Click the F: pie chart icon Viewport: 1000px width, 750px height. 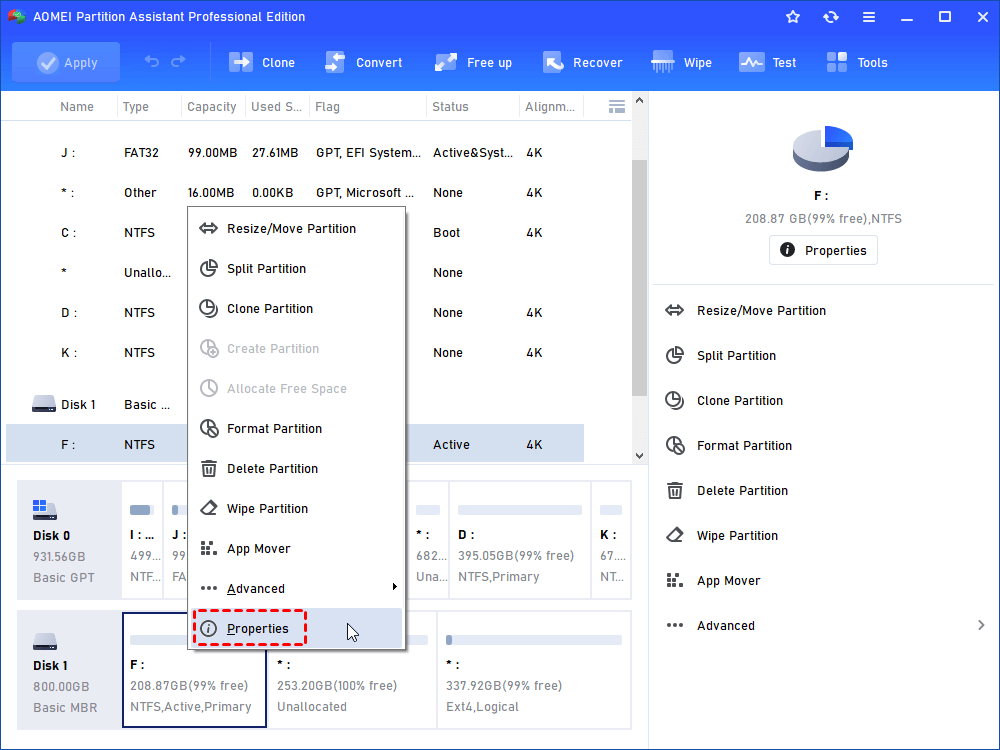(x=823, y=149)
